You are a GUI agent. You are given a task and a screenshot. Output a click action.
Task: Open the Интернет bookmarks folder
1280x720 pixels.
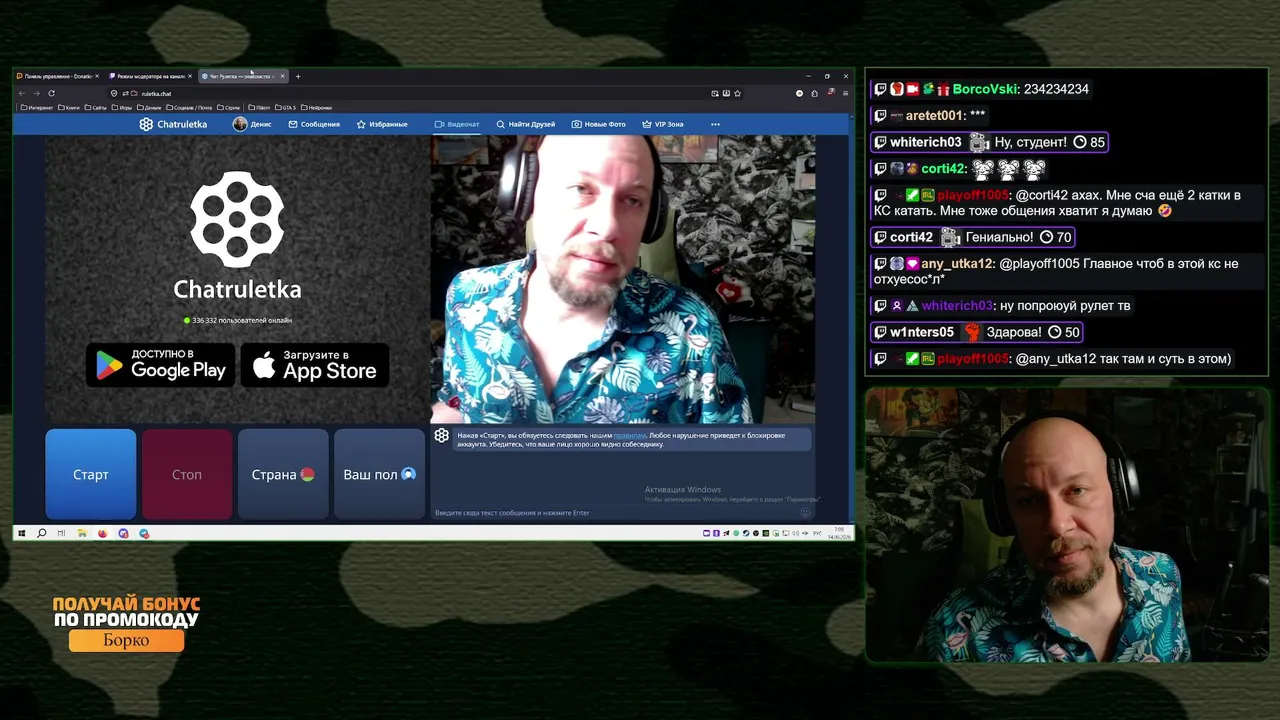tap(37, 107)
